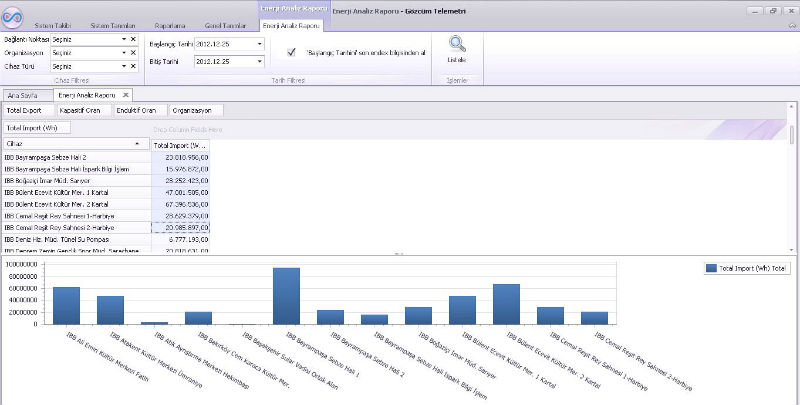Clear the Cihaz Türü filter with X
800x405 pixels.
pyautogui.click(x=133, y=65)
